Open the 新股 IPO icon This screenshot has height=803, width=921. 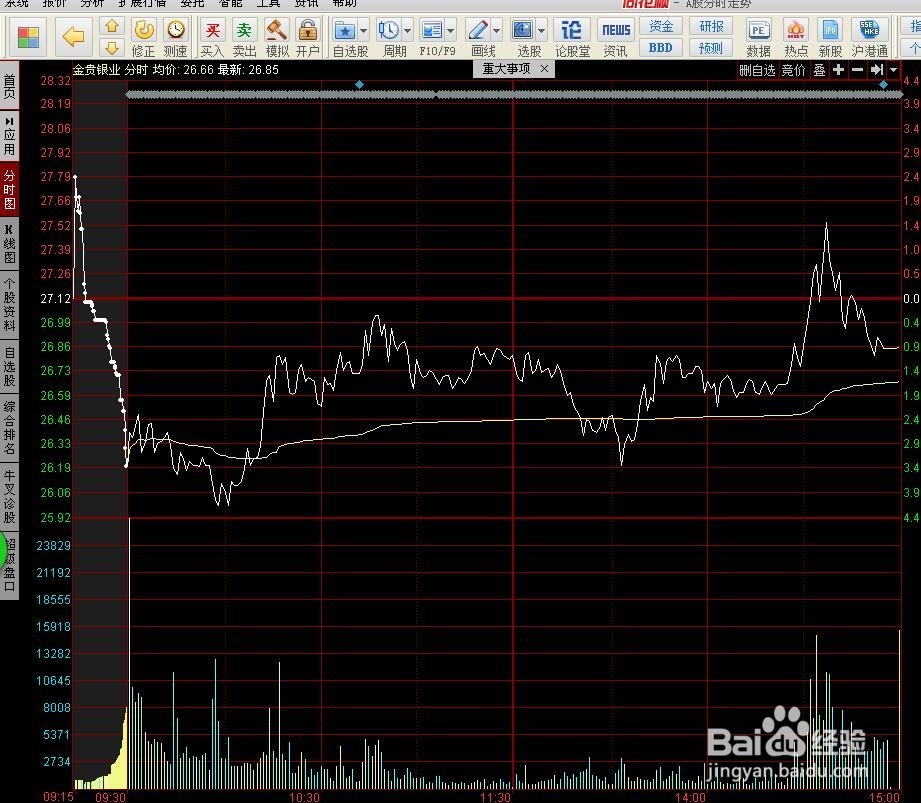pos(831,38)
